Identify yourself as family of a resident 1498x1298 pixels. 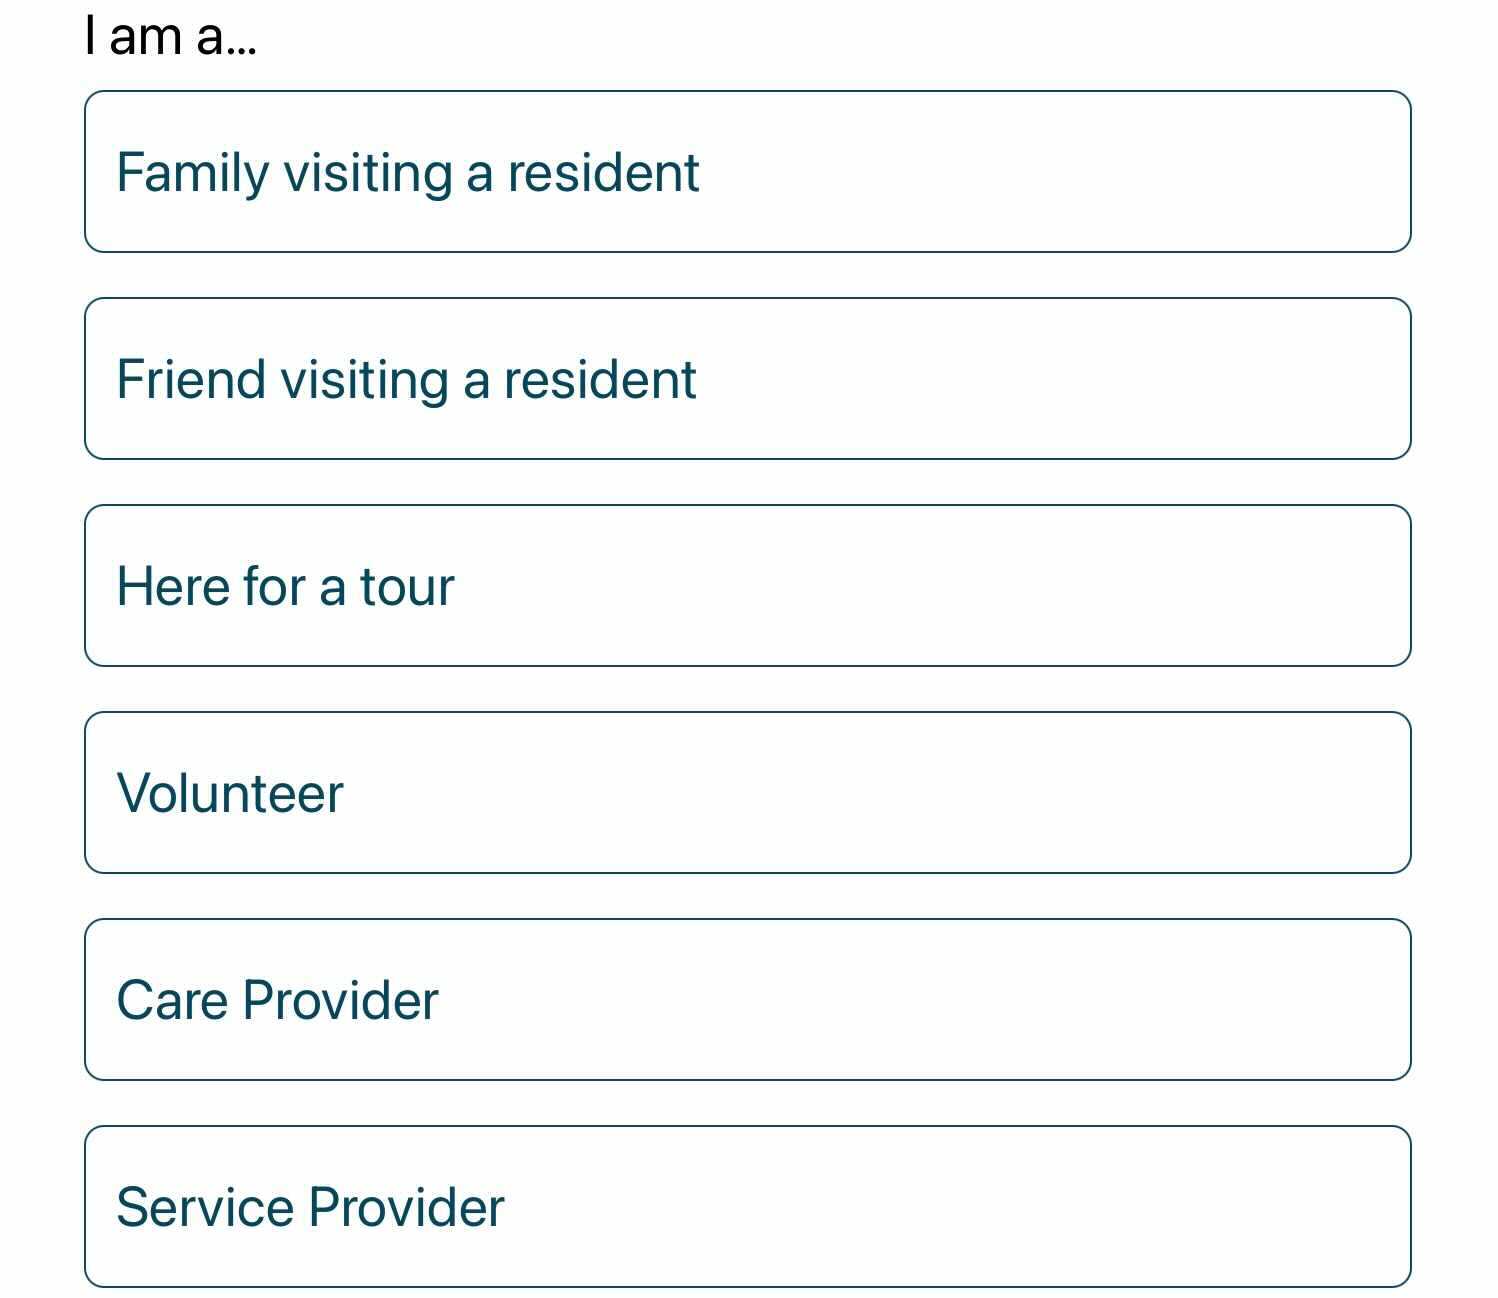(x=748, y=172)
